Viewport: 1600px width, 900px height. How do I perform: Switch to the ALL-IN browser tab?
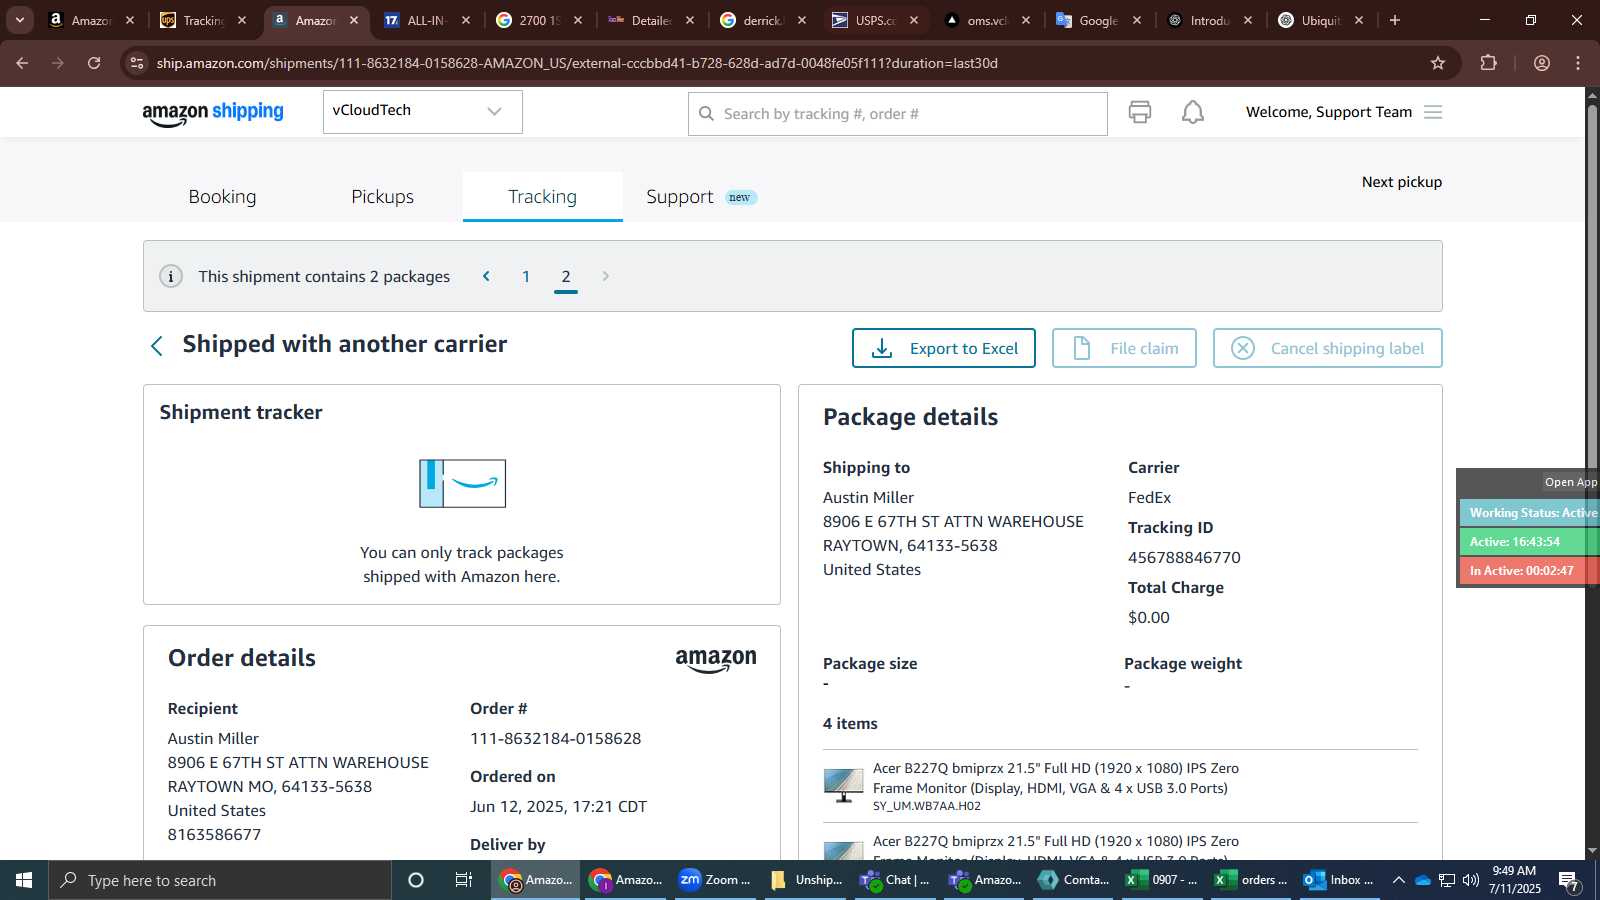click(x=427, y=20)
